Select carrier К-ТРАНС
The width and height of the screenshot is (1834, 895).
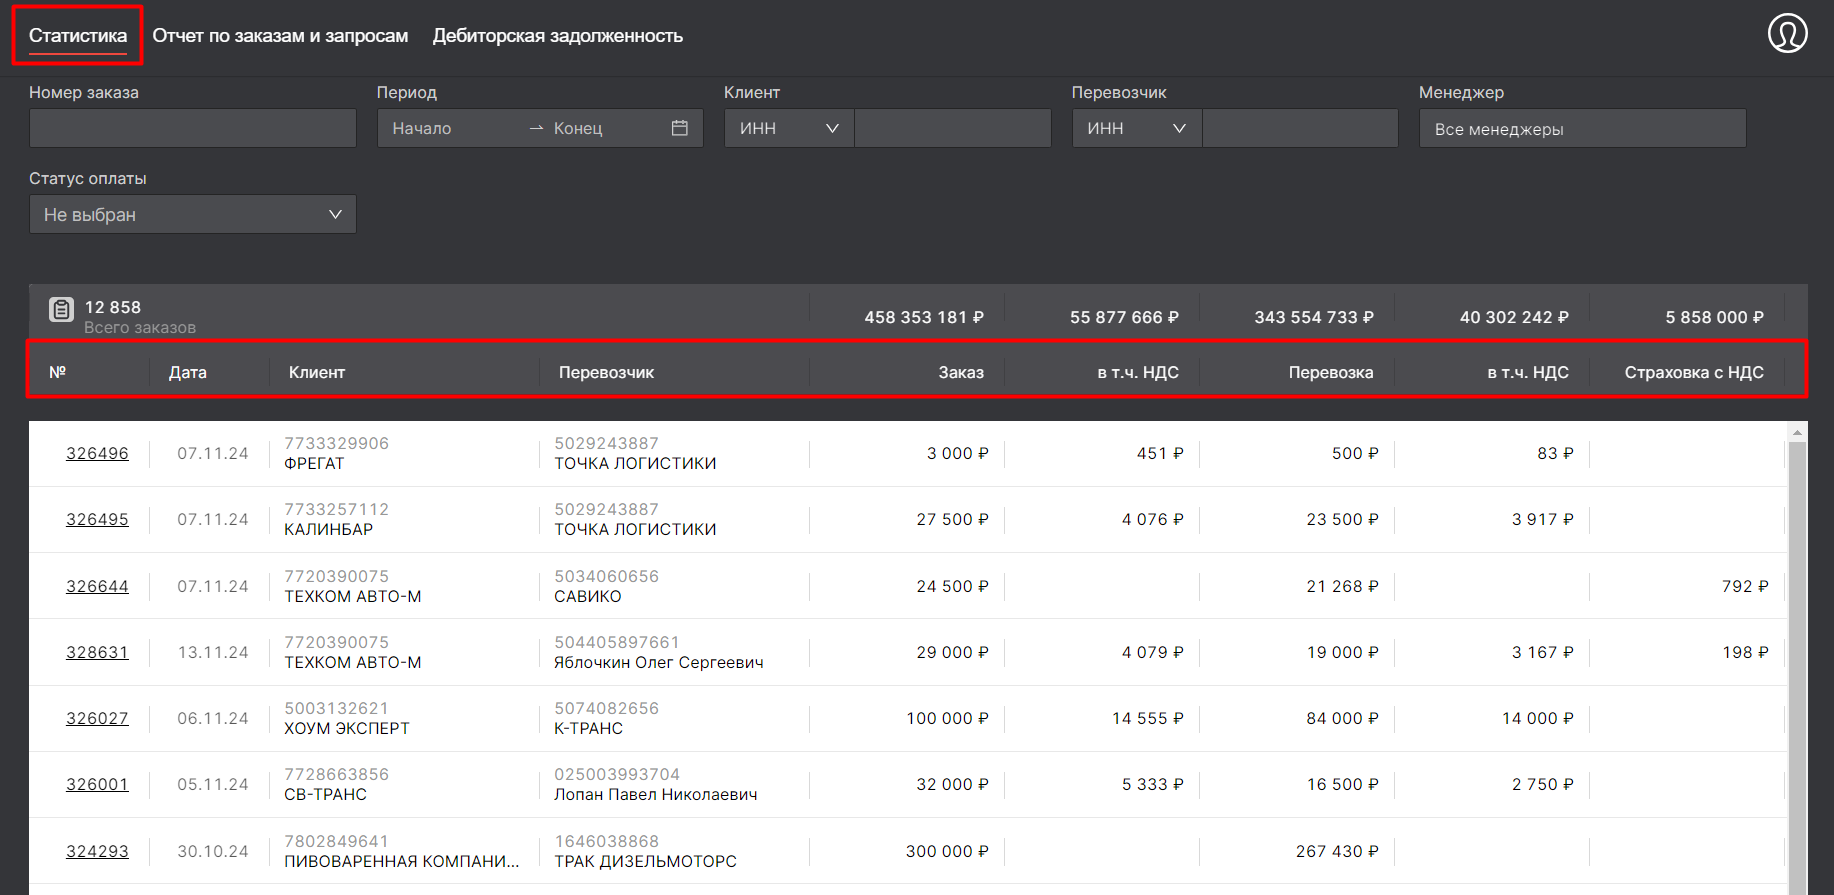click(588, 728)
